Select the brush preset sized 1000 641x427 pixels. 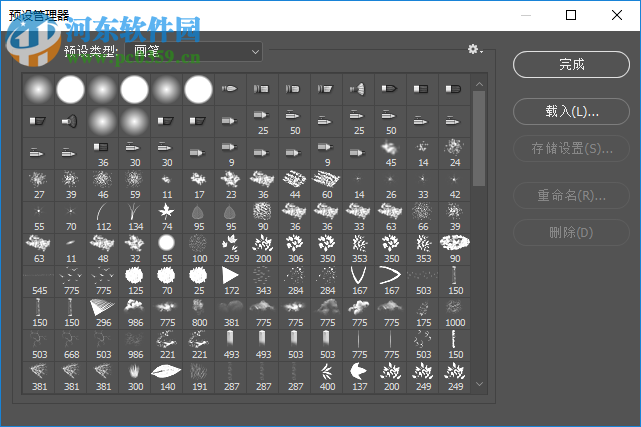pyautogui.click(x=455, y=309)
